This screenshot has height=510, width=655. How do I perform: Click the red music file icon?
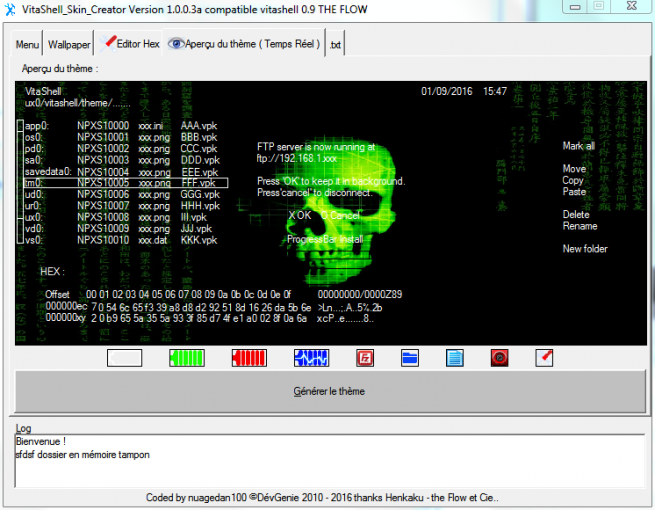(365, 357)
